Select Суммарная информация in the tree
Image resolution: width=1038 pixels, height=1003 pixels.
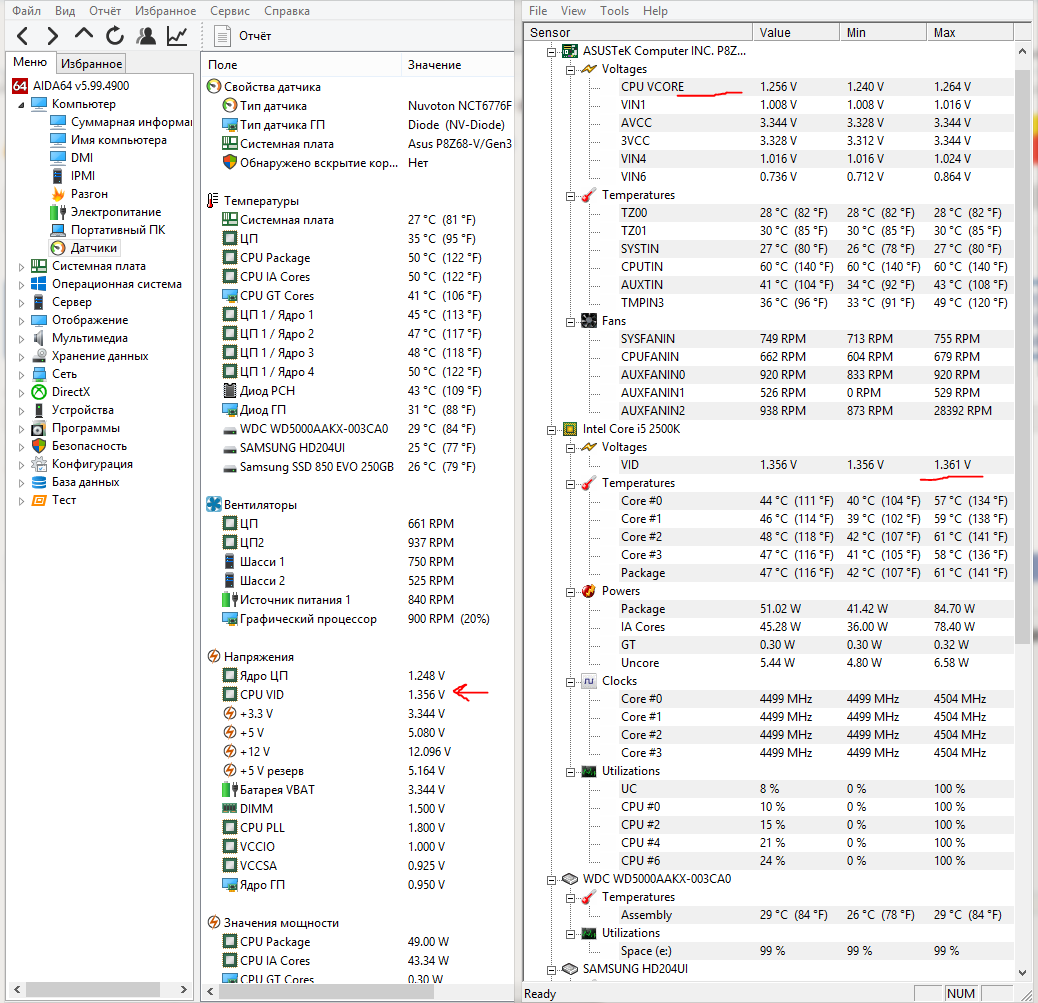pyautogui.click(x=120, y=122)
